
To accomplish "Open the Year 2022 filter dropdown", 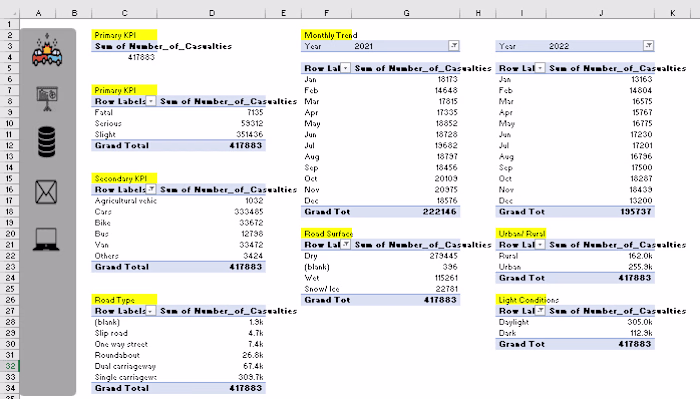I will click(648, 46).
